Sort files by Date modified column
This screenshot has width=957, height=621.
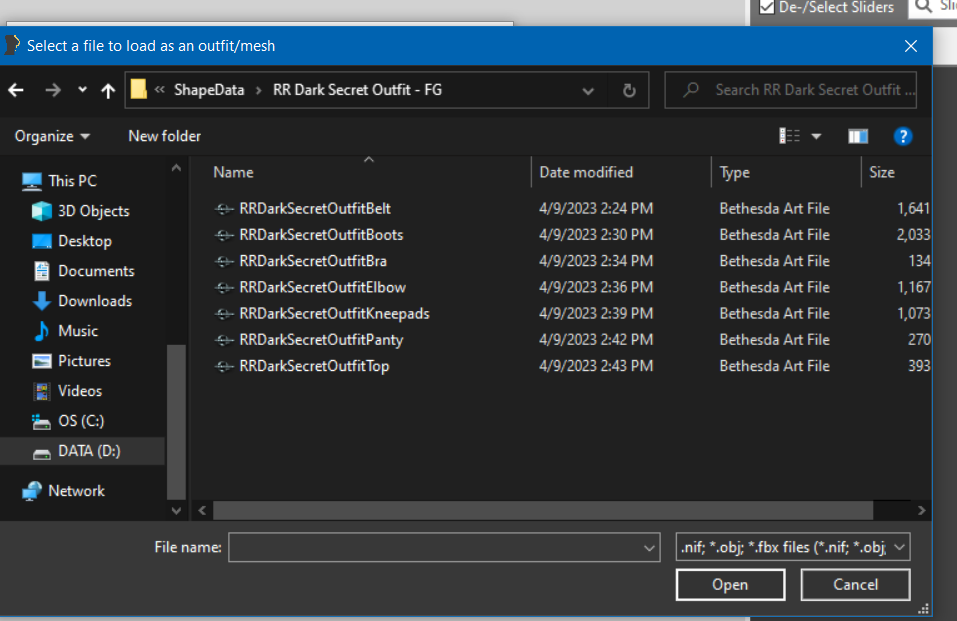click(x=586, y=173)
